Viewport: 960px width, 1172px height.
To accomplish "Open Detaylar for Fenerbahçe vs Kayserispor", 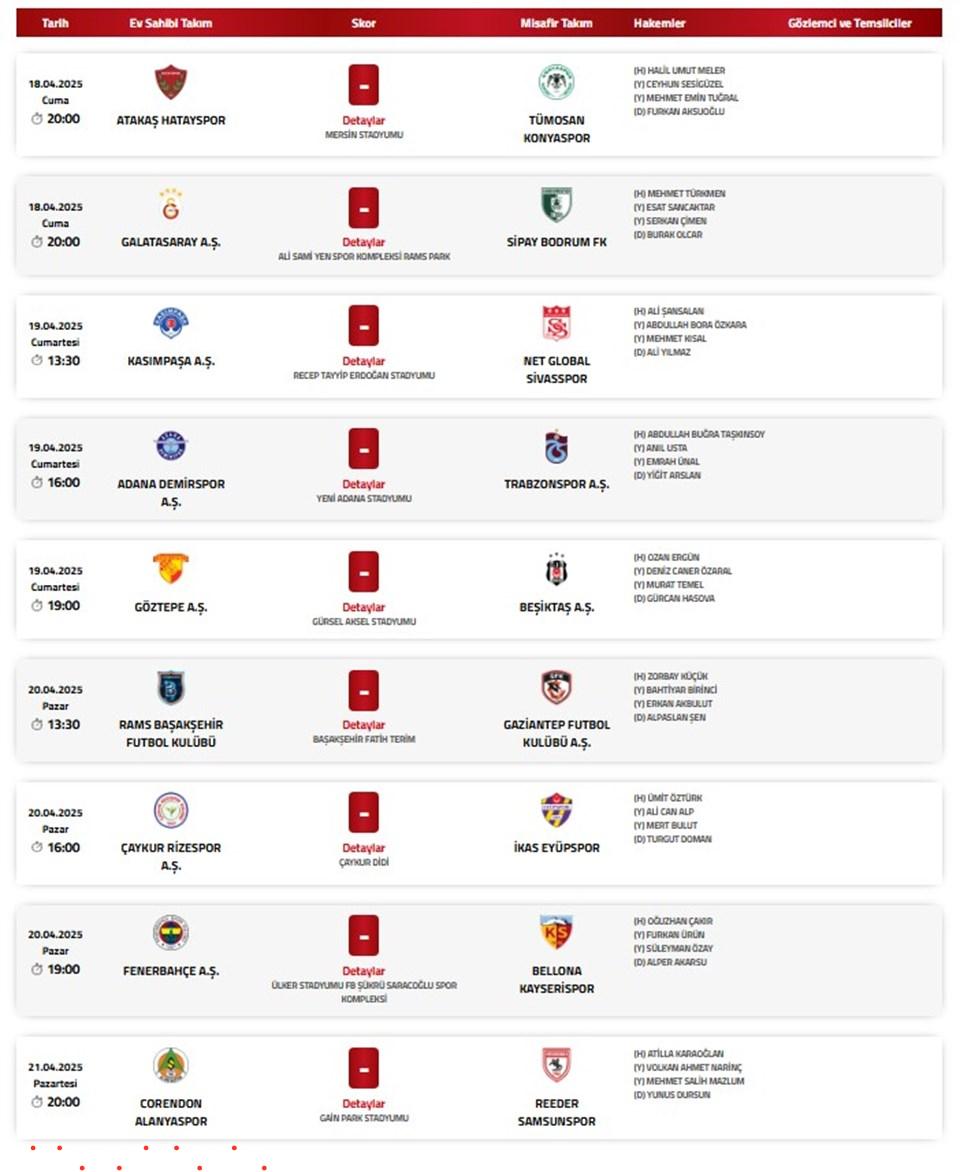I will [363, 971].
